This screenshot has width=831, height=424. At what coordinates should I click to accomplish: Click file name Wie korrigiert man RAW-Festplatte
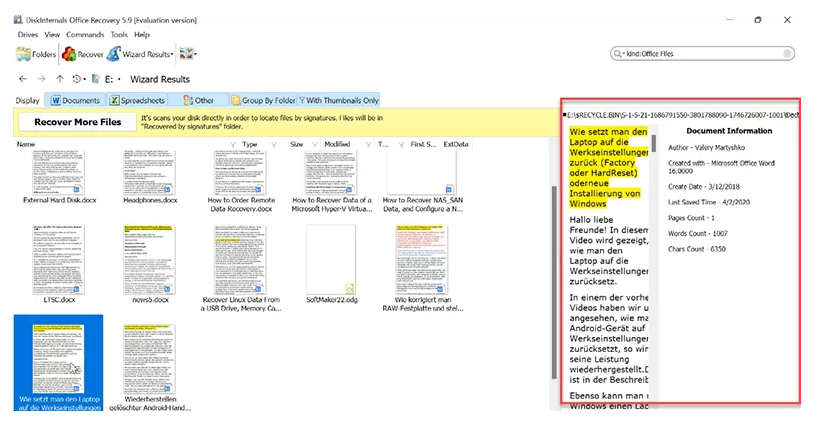423,304
